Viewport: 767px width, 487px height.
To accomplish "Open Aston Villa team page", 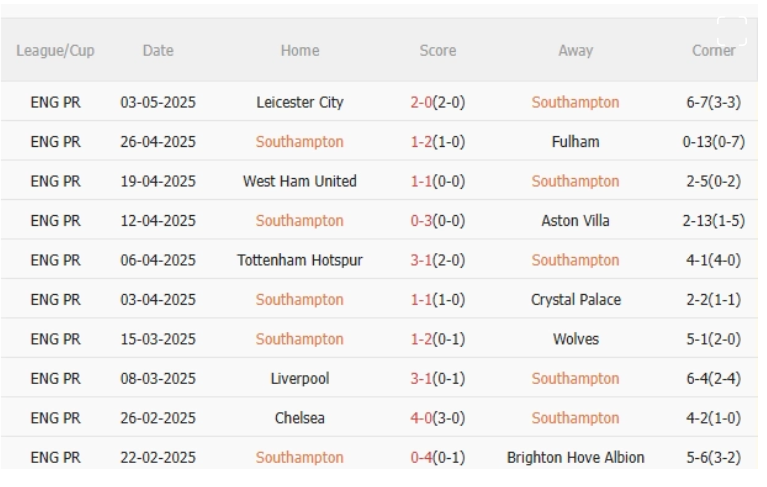I will pyautogui.click(x=575, y=221).
